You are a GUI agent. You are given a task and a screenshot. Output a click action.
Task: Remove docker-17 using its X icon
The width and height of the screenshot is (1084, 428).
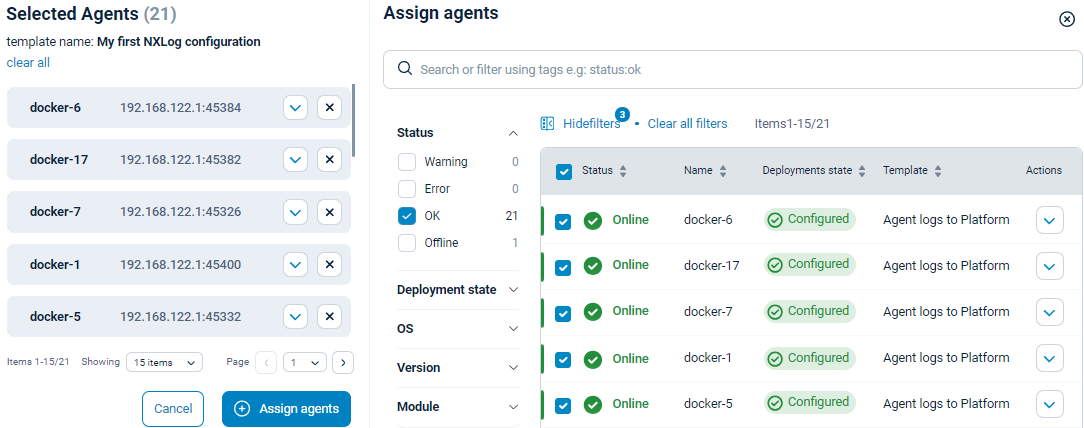click(329, 159)
